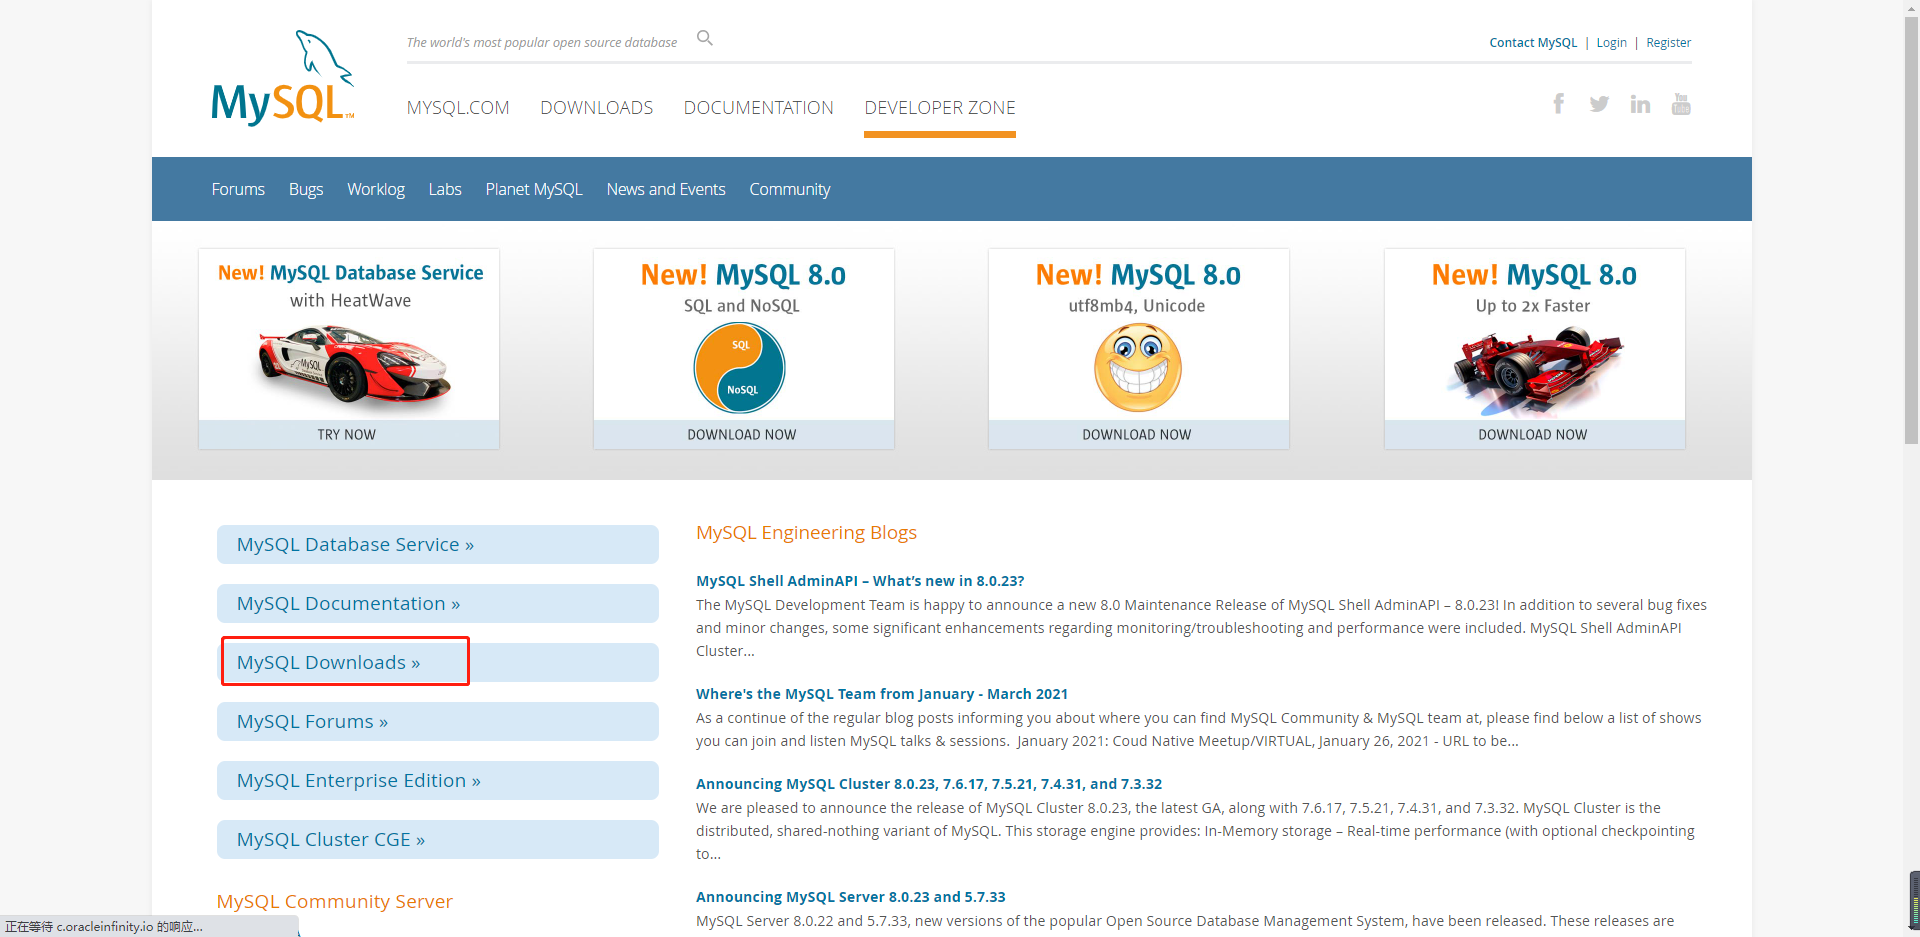
Task: Open the DOCUMENTATION section
Action: click(x=758, y=107)
